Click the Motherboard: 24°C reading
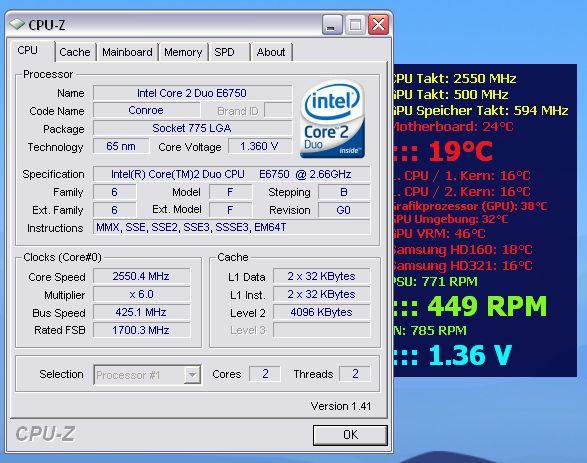587x463 pixels. [x=453, y=127]
